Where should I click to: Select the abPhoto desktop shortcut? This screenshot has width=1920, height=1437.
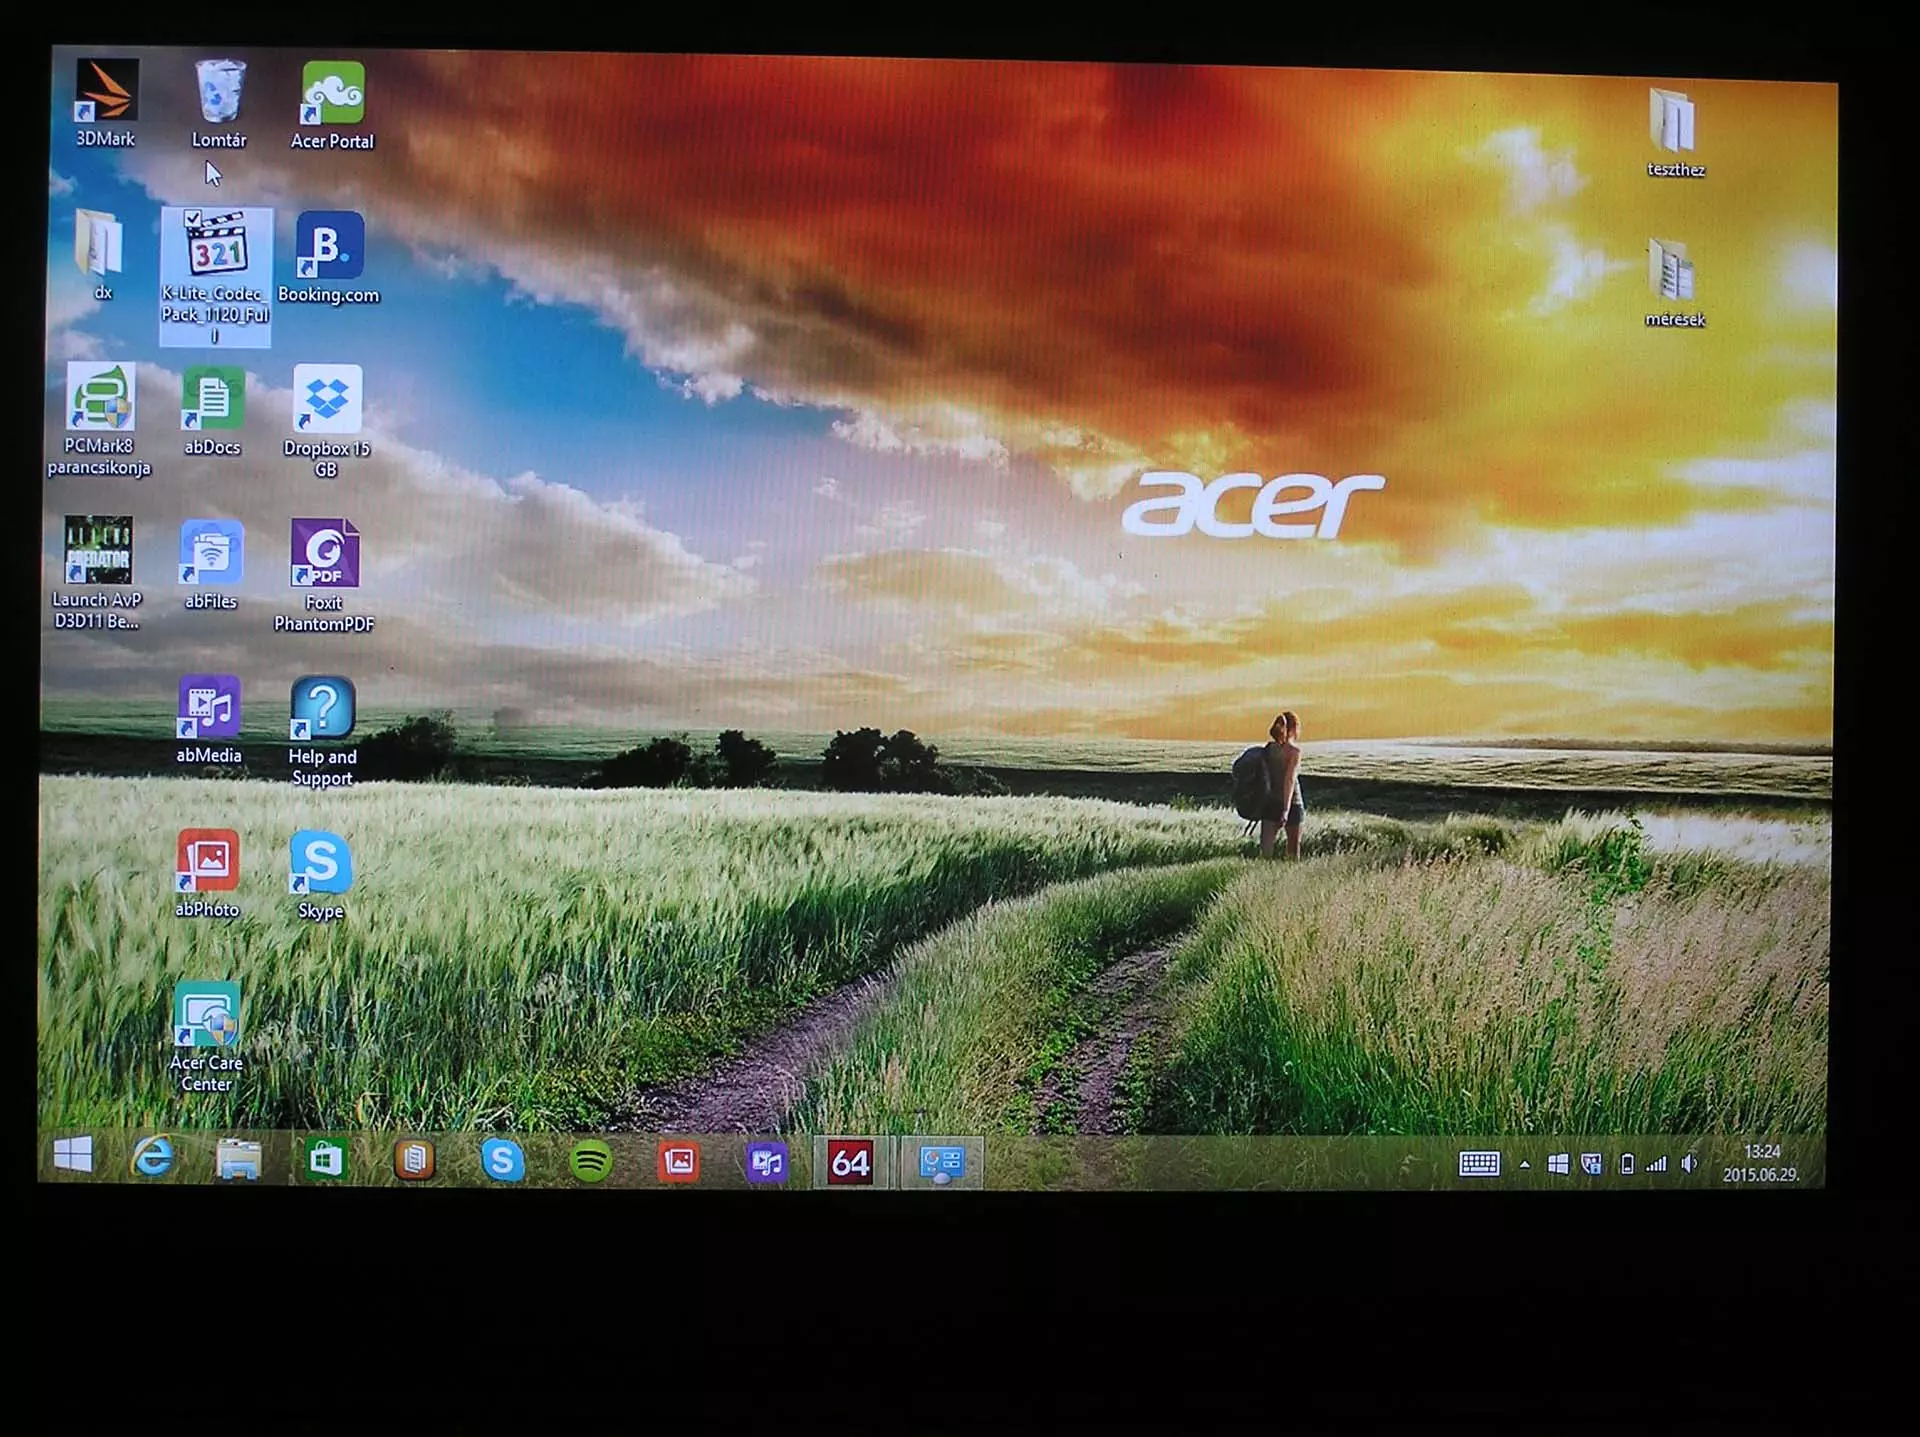click(207, 873)
